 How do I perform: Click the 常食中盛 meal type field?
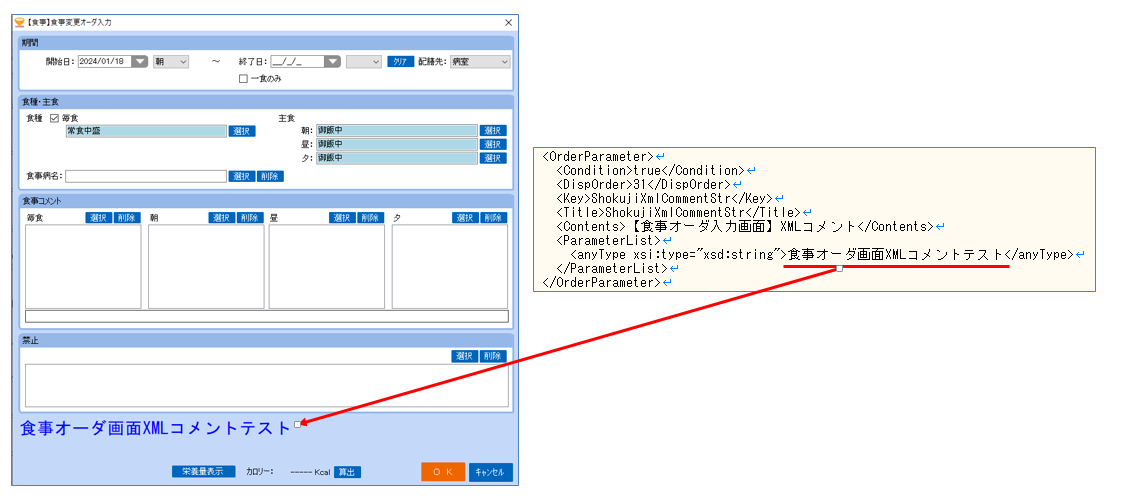tap(146, 131)
